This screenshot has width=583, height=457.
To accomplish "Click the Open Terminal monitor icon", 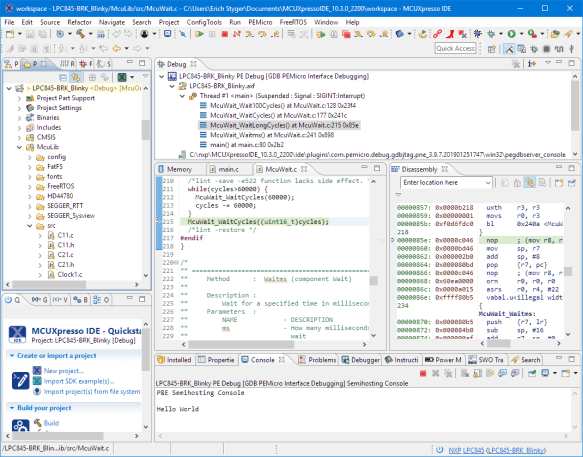I will (168, 34).
